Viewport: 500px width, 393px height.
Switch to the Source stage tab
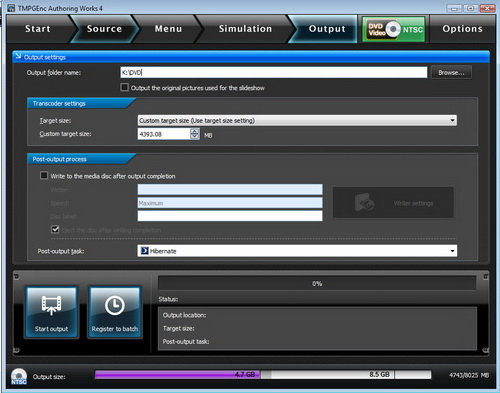(104, 29)
